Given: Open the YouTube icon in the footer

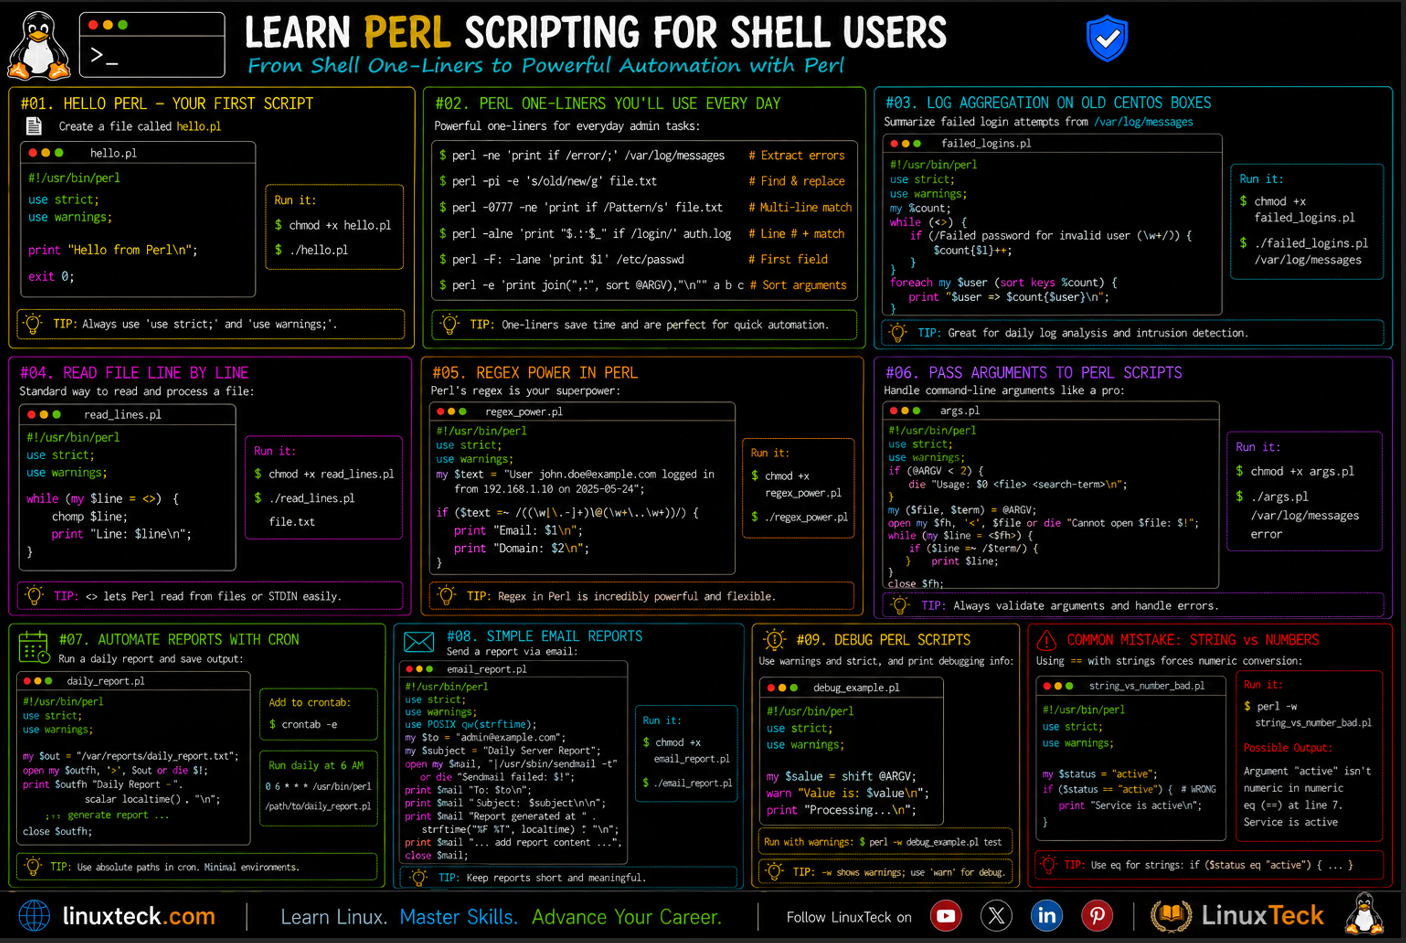Looking at the screenshot, I should coord(946,916).
